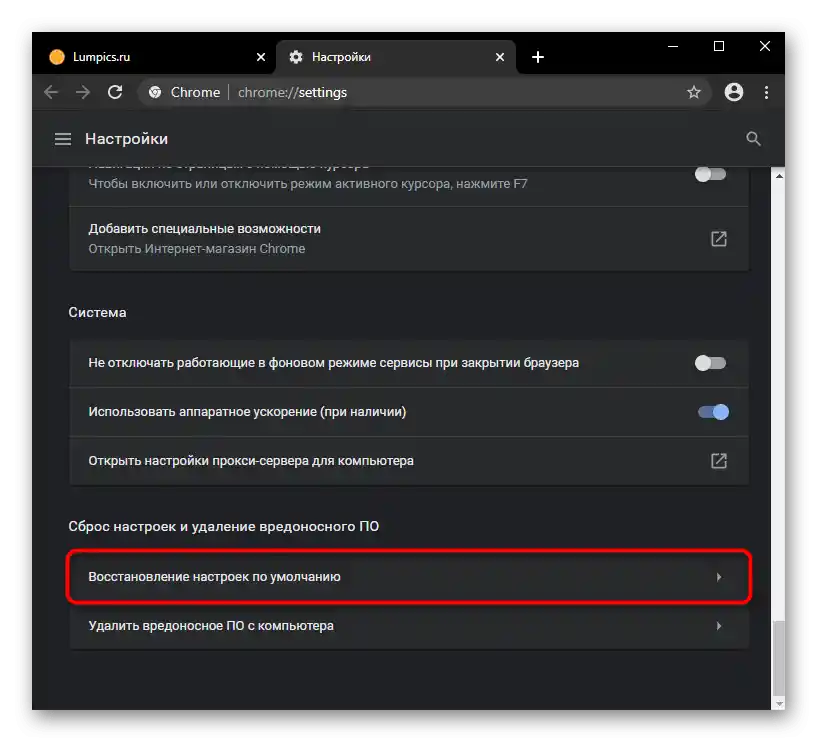This screenshot has width=817, height=742.
Task: Click Удалить вредоносное ПО с компьютера text
Action: click(211, 626)
